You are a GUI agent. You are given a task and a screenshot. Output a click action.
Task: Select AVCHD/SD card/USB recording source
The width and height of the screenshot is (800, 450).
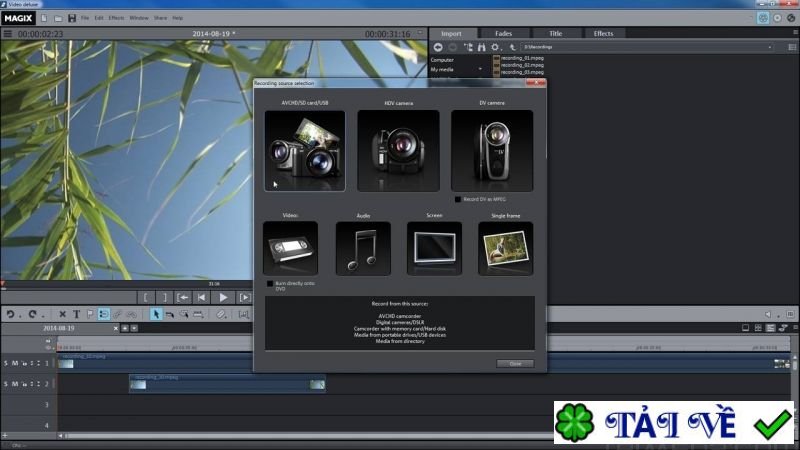305,150
